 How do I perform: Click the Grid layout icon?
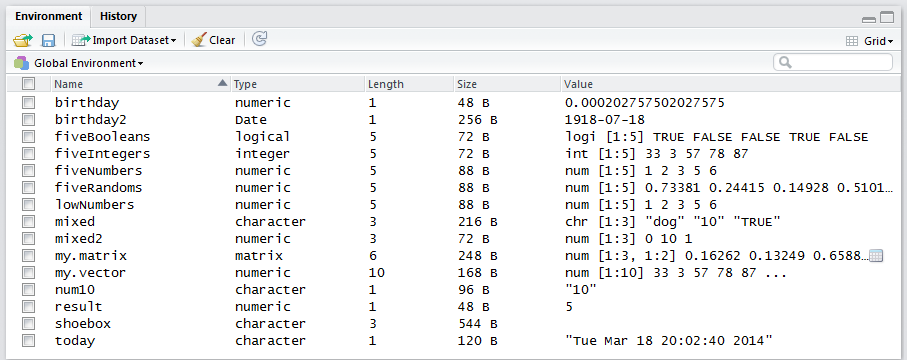click(851, 41)
